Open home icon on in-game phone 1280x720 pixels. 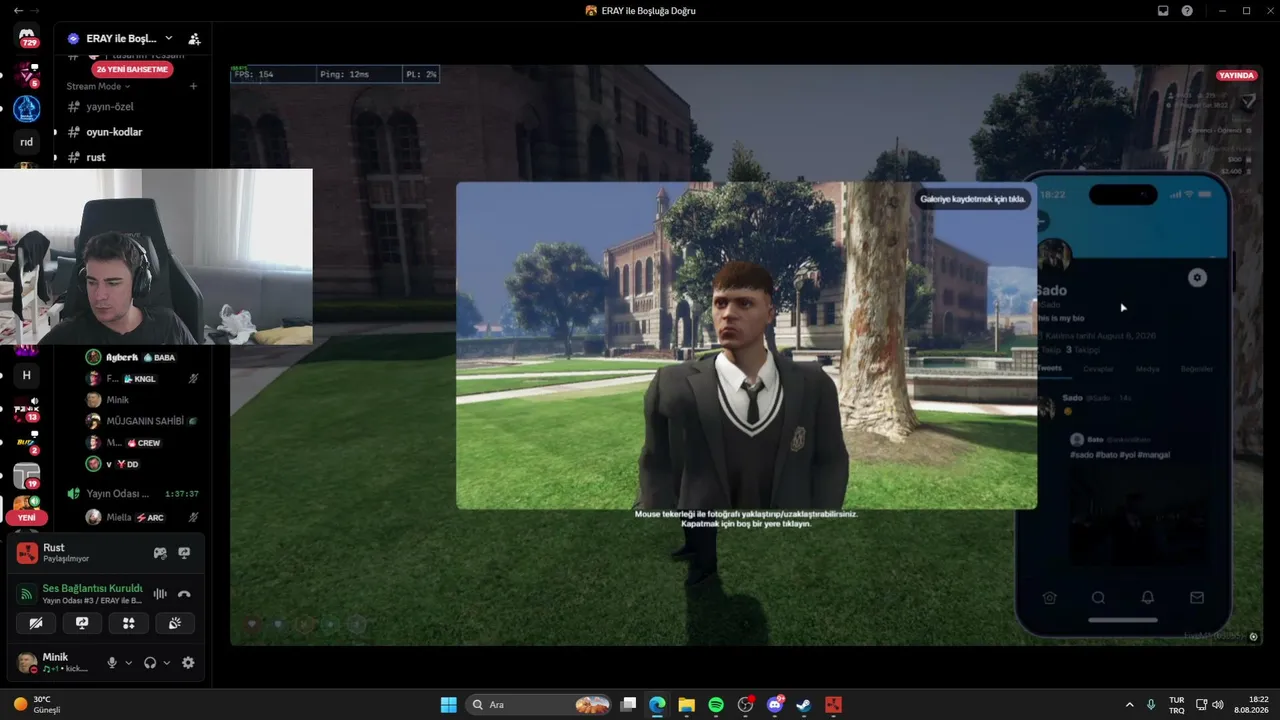click(1049, 598)
